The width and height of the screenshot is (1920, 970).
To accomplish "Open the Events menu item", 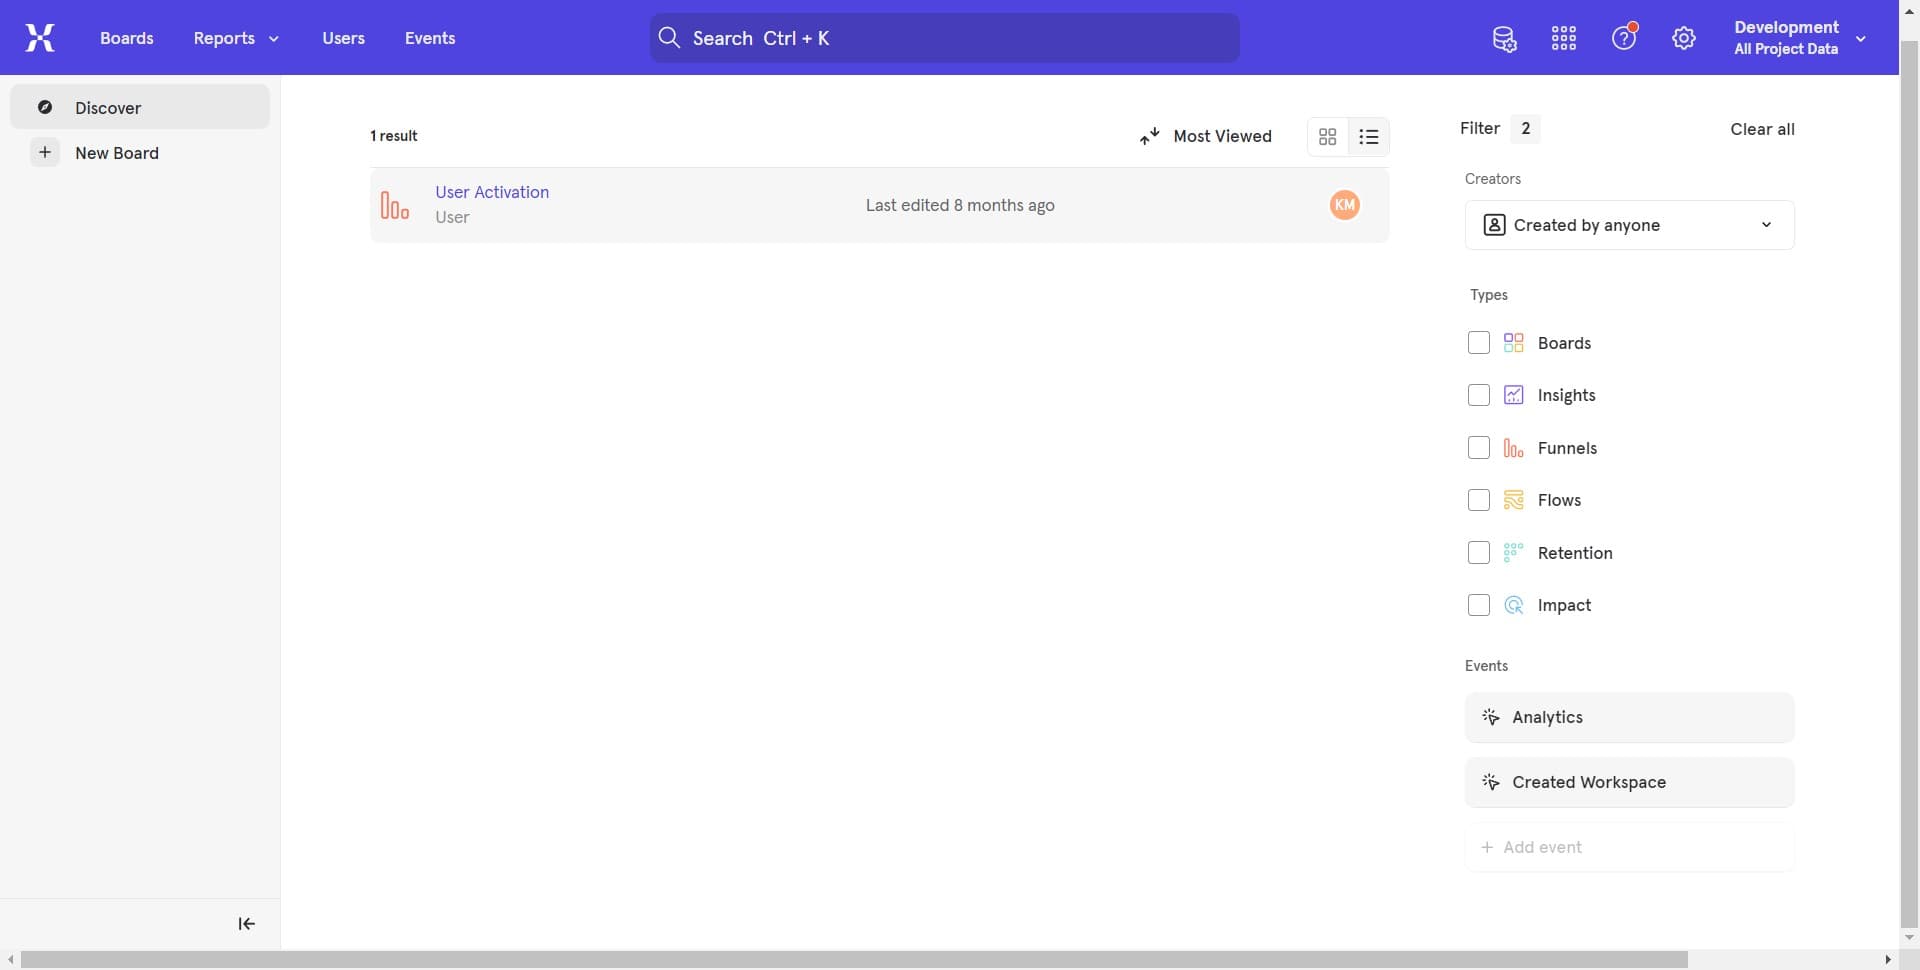I will coord(430,38).
